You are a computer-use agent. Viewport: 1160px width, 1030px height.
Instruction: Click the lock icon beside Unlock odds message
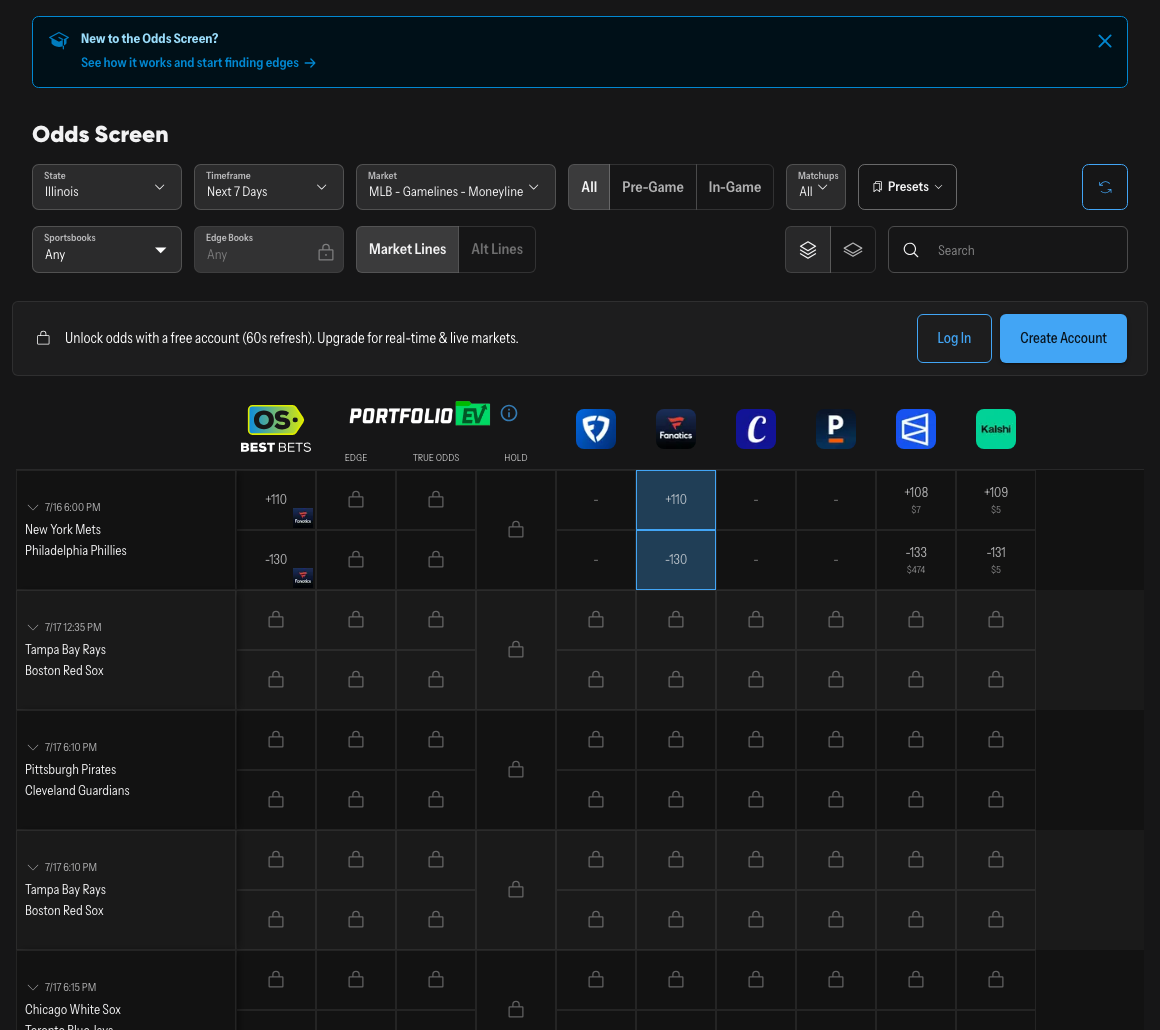[x=44, y=338]
